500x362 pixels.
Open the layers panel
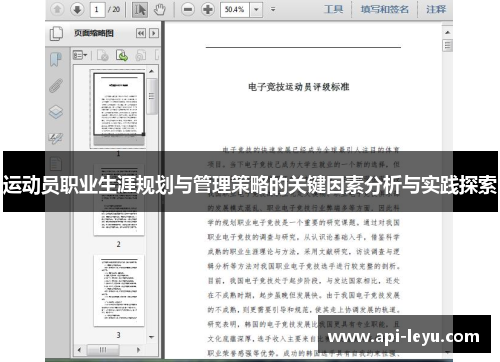click(x=56, y=112)
